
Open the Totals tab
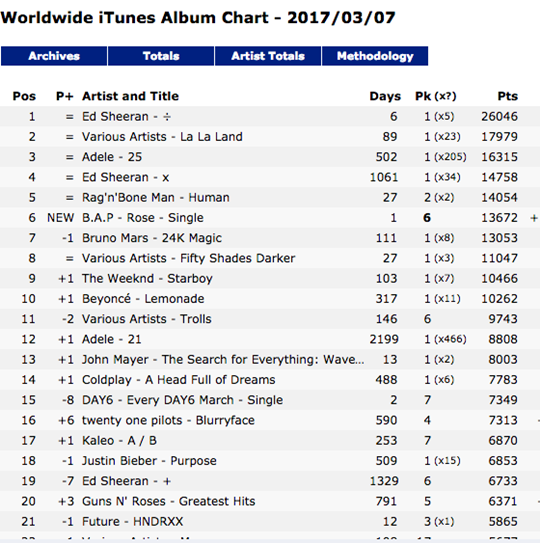pos(161,56)
